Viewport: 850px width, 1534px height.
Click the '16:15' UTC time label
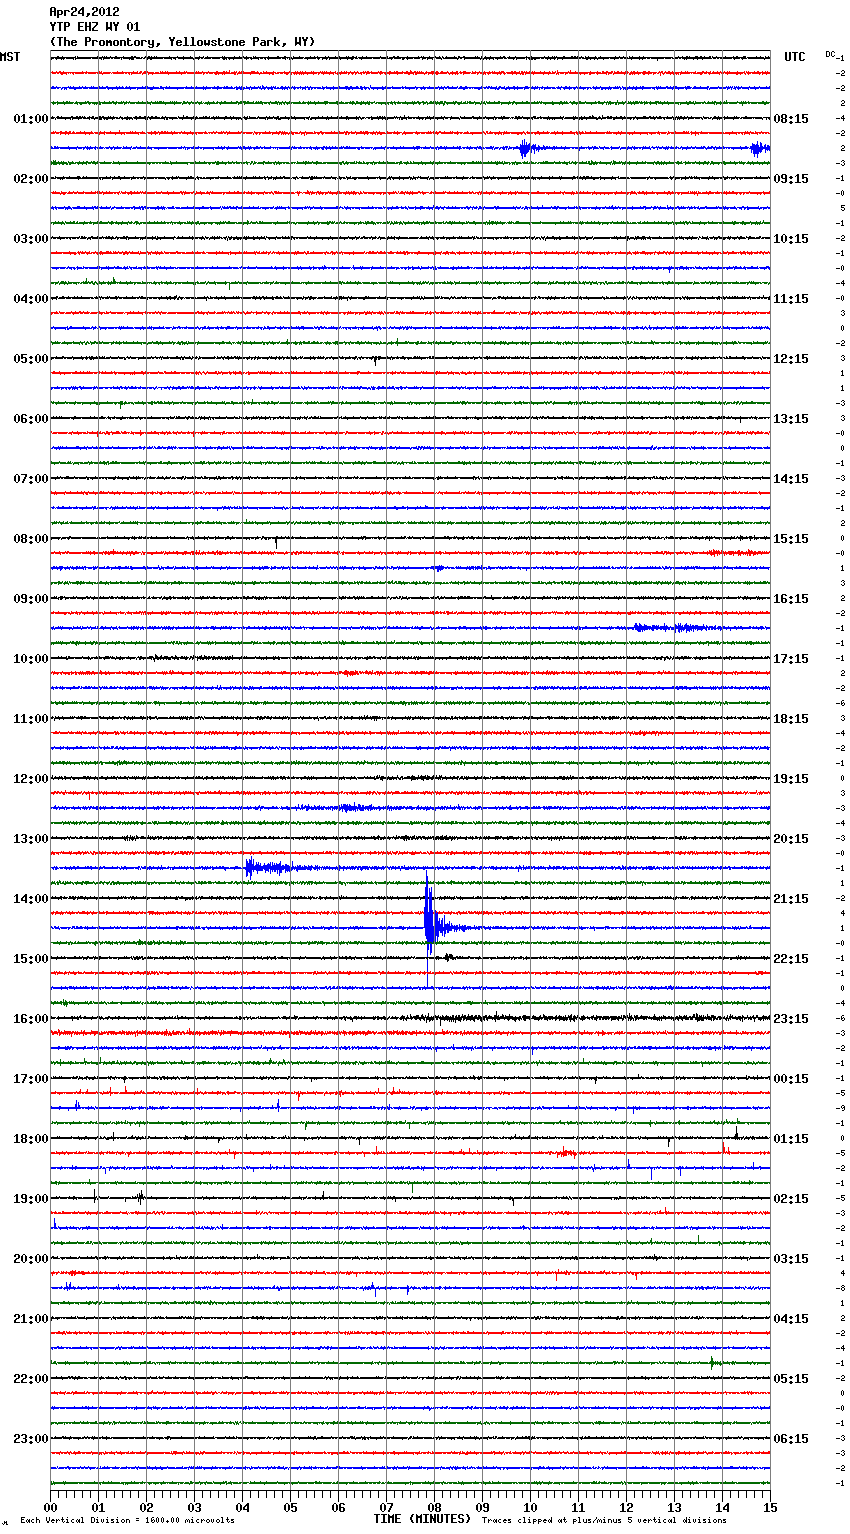coord(791,599)
